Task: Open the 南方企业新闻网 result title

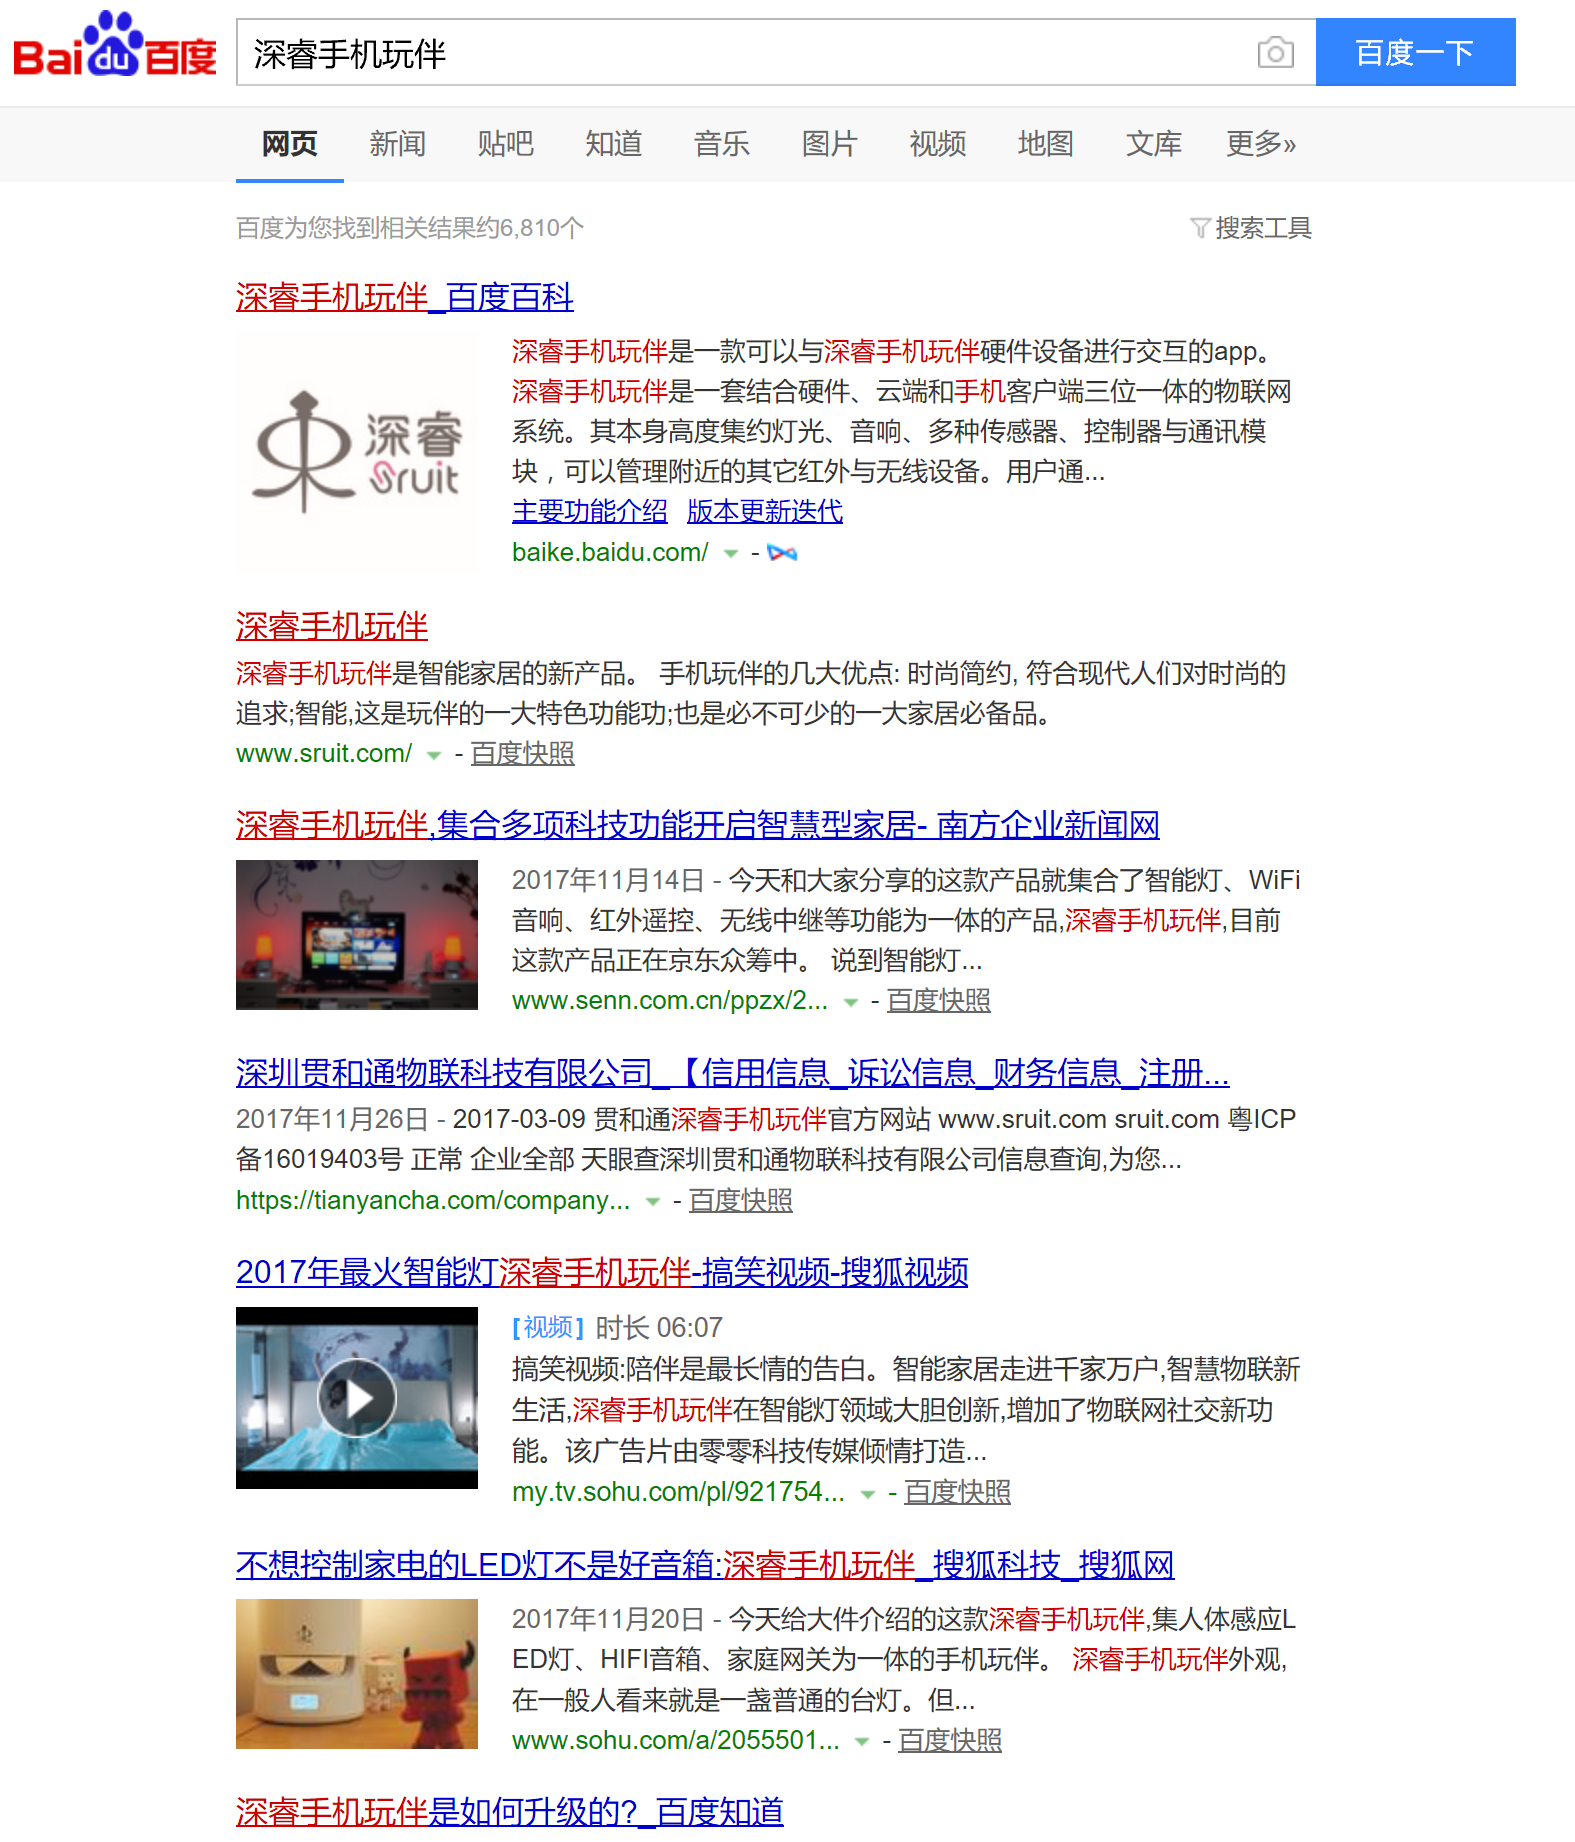Action: pos(697,825)
